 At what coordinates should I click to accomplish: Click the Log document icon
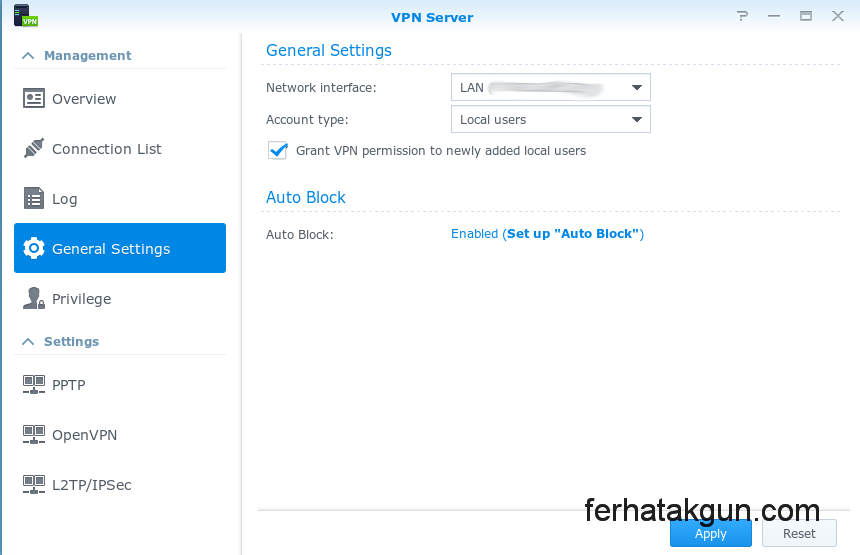click(33, 199)
